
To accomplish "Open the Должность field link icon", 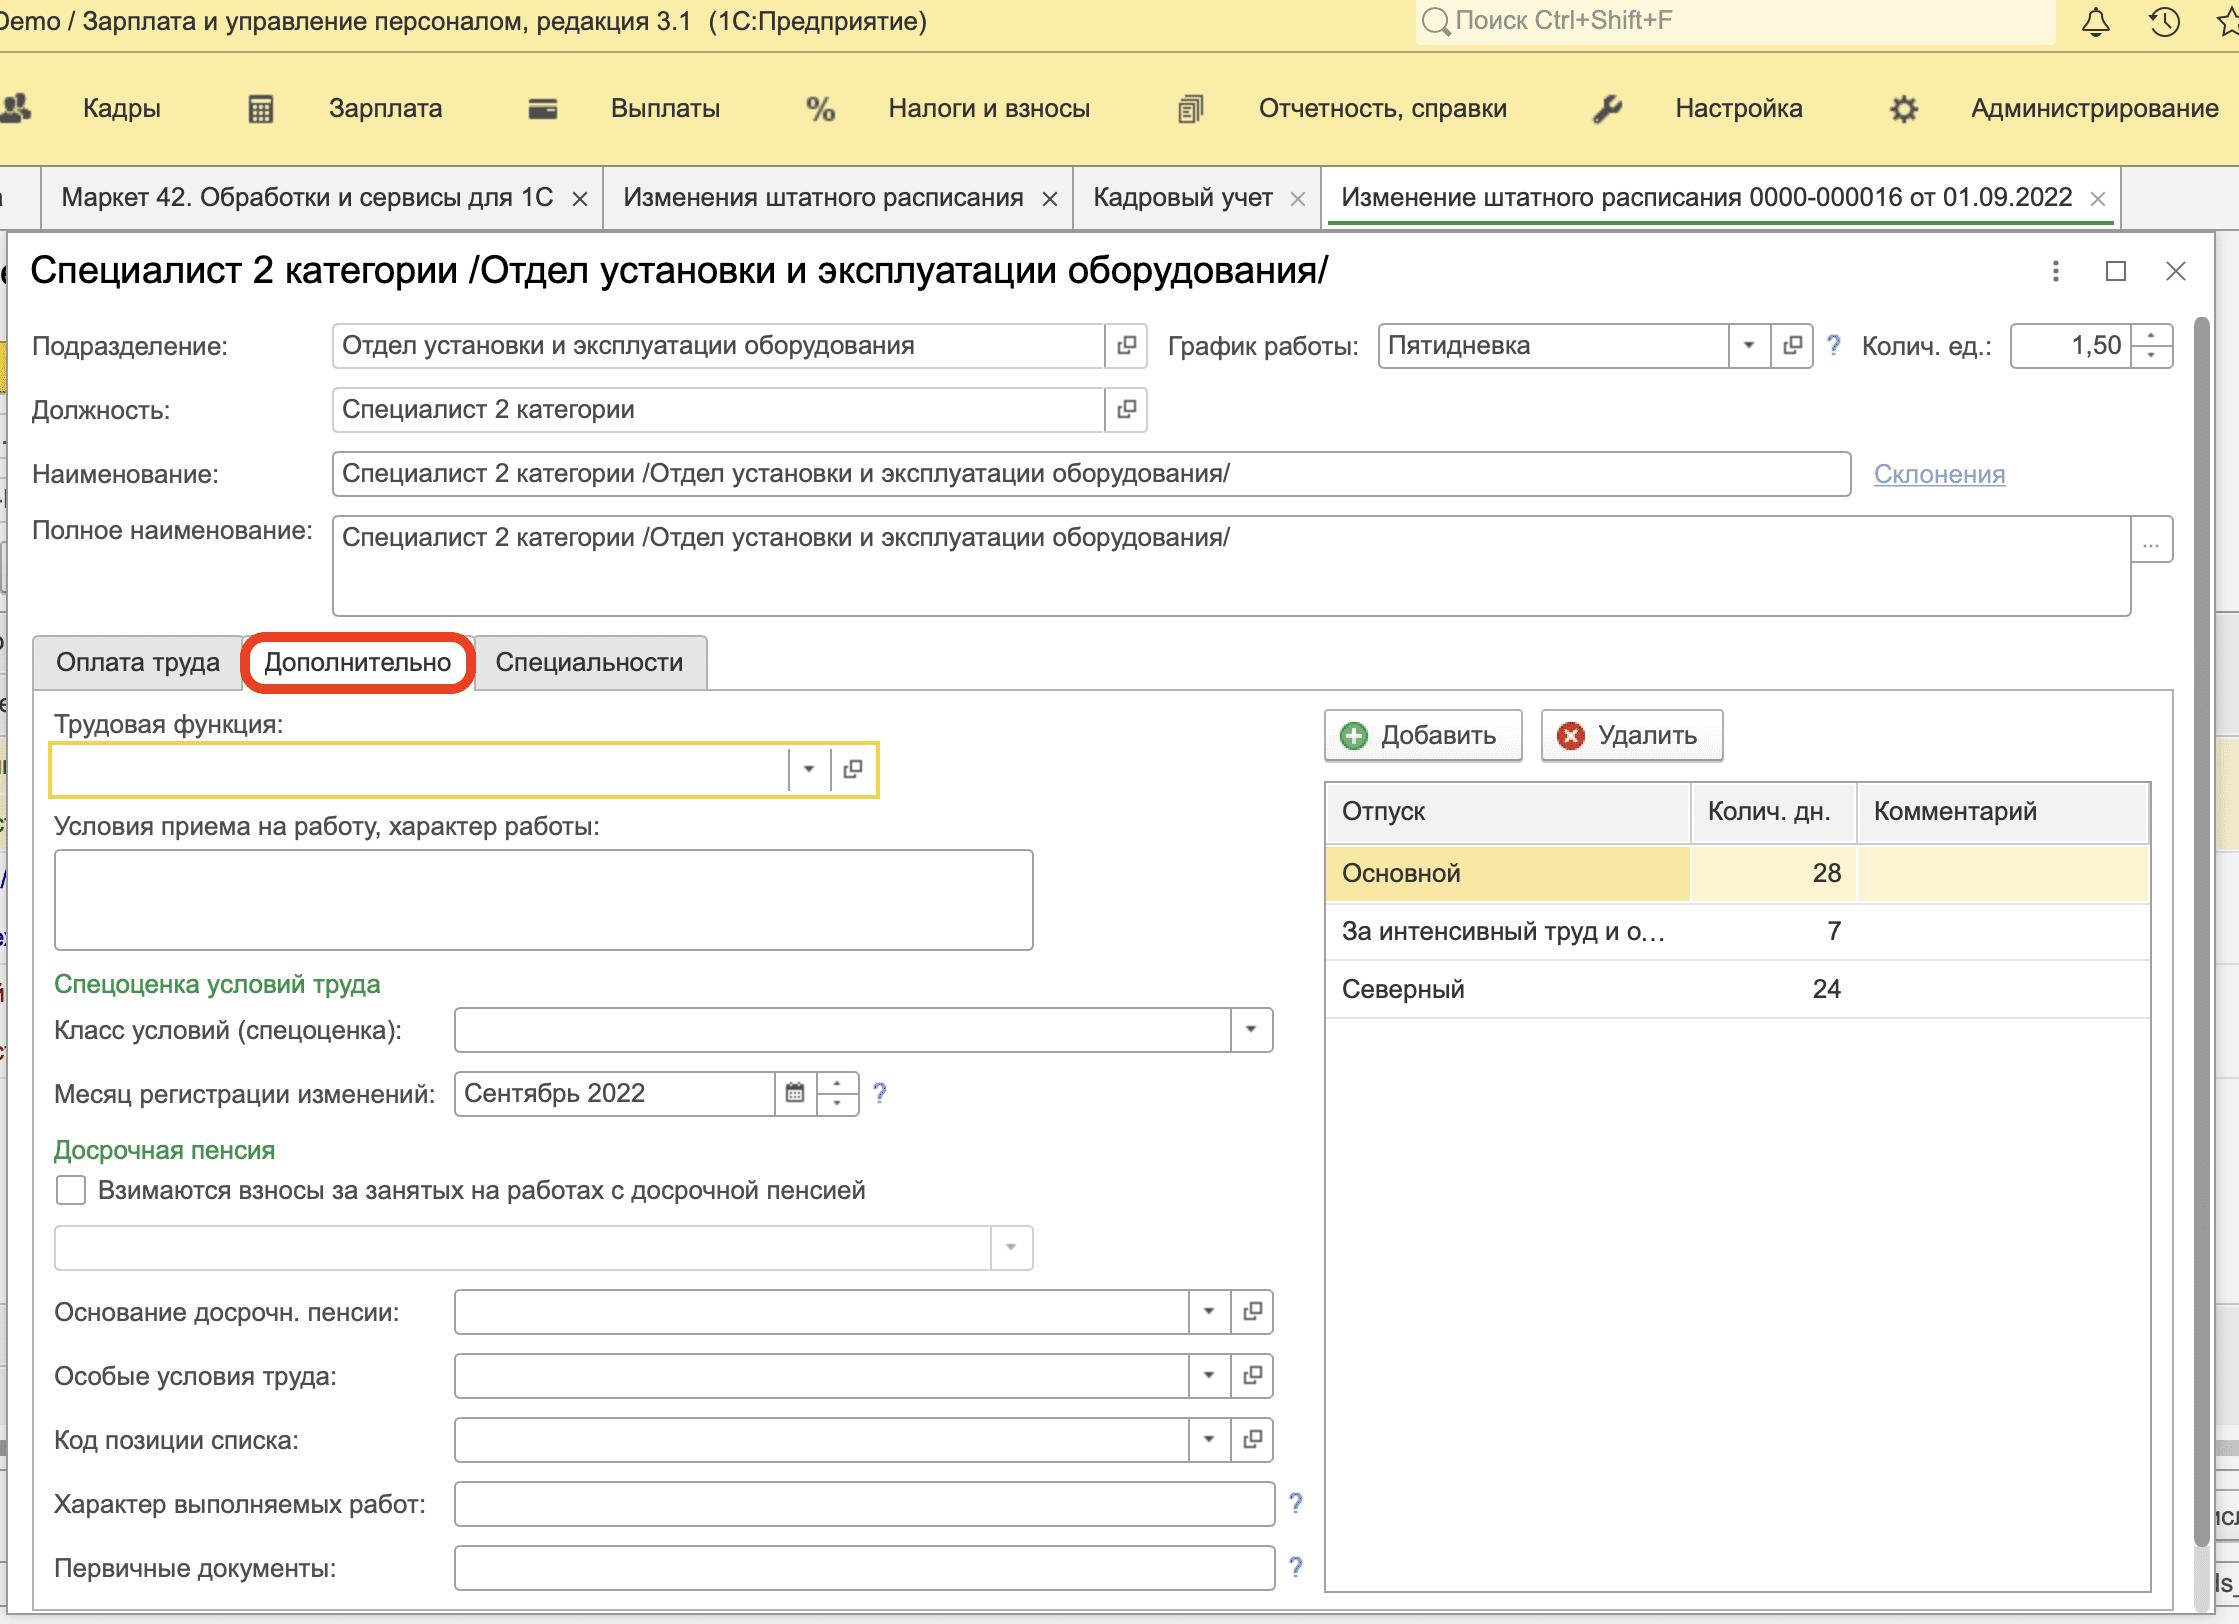I will click(1126, 410).
